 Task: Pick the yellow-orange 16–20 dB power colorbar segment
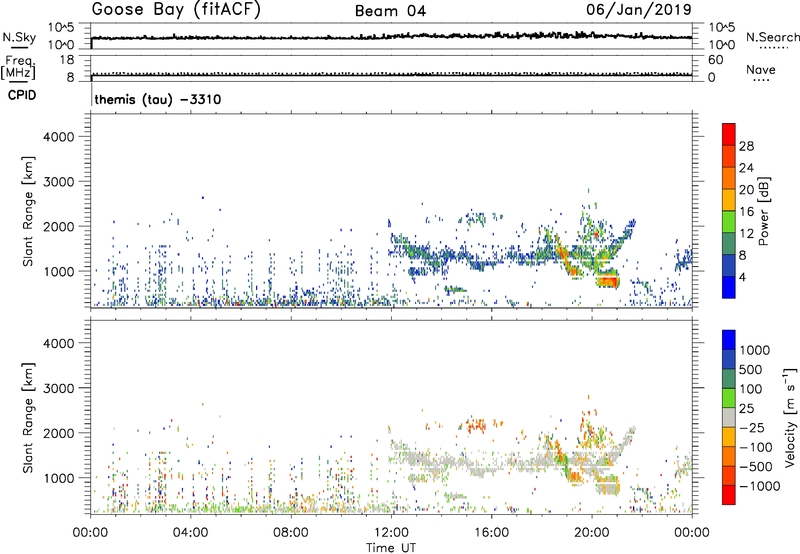tap(729, 200)
